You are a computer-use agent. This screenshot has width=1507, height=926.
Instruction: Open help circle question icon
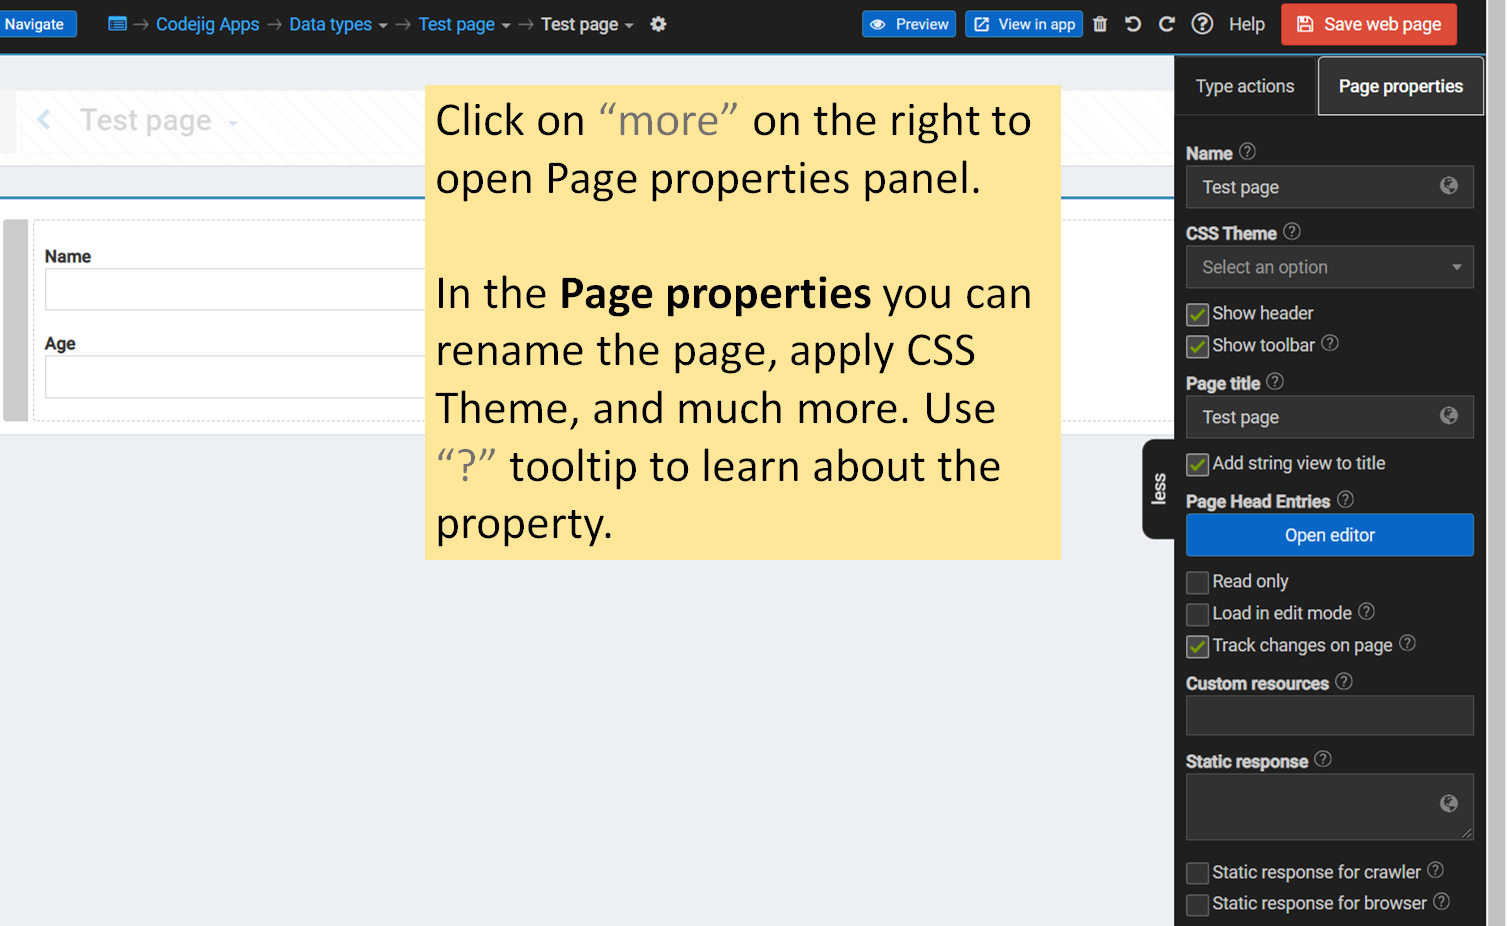1202,24
